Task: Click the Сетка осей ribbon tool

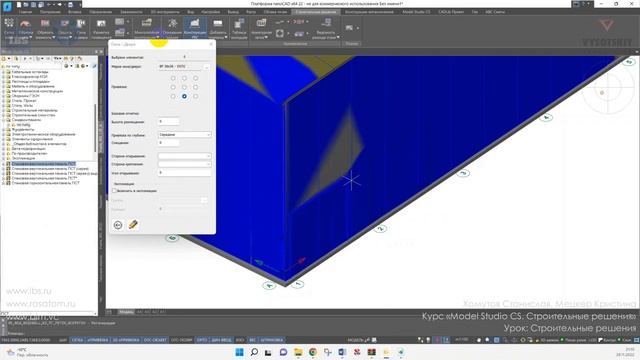Action: point(9,28)
